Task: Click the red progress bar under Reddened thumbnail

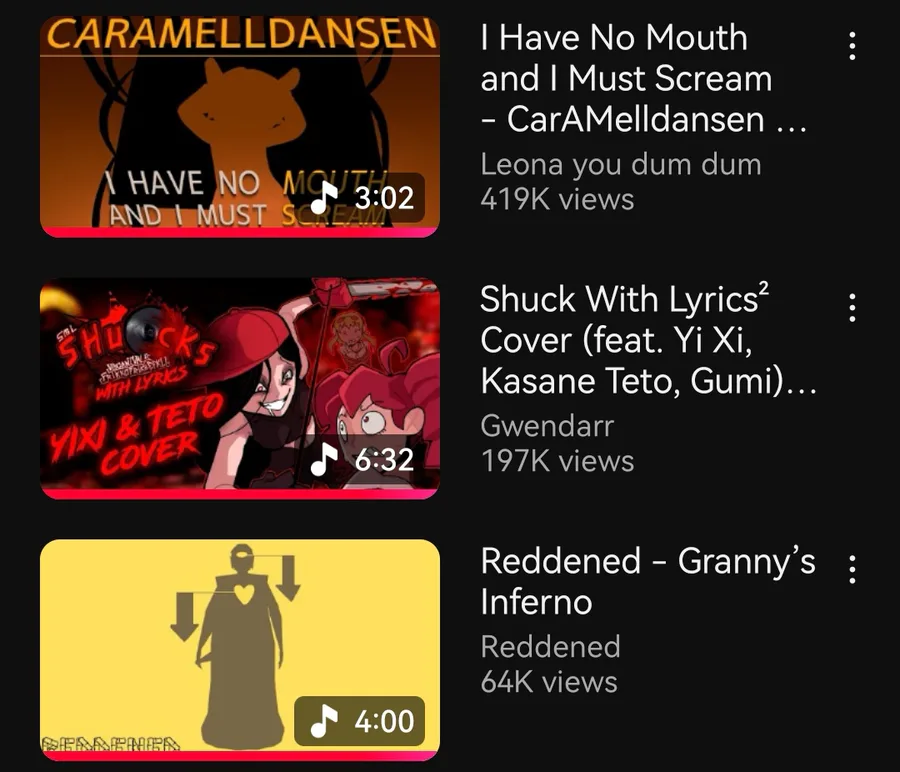Action: coord(240,756)
